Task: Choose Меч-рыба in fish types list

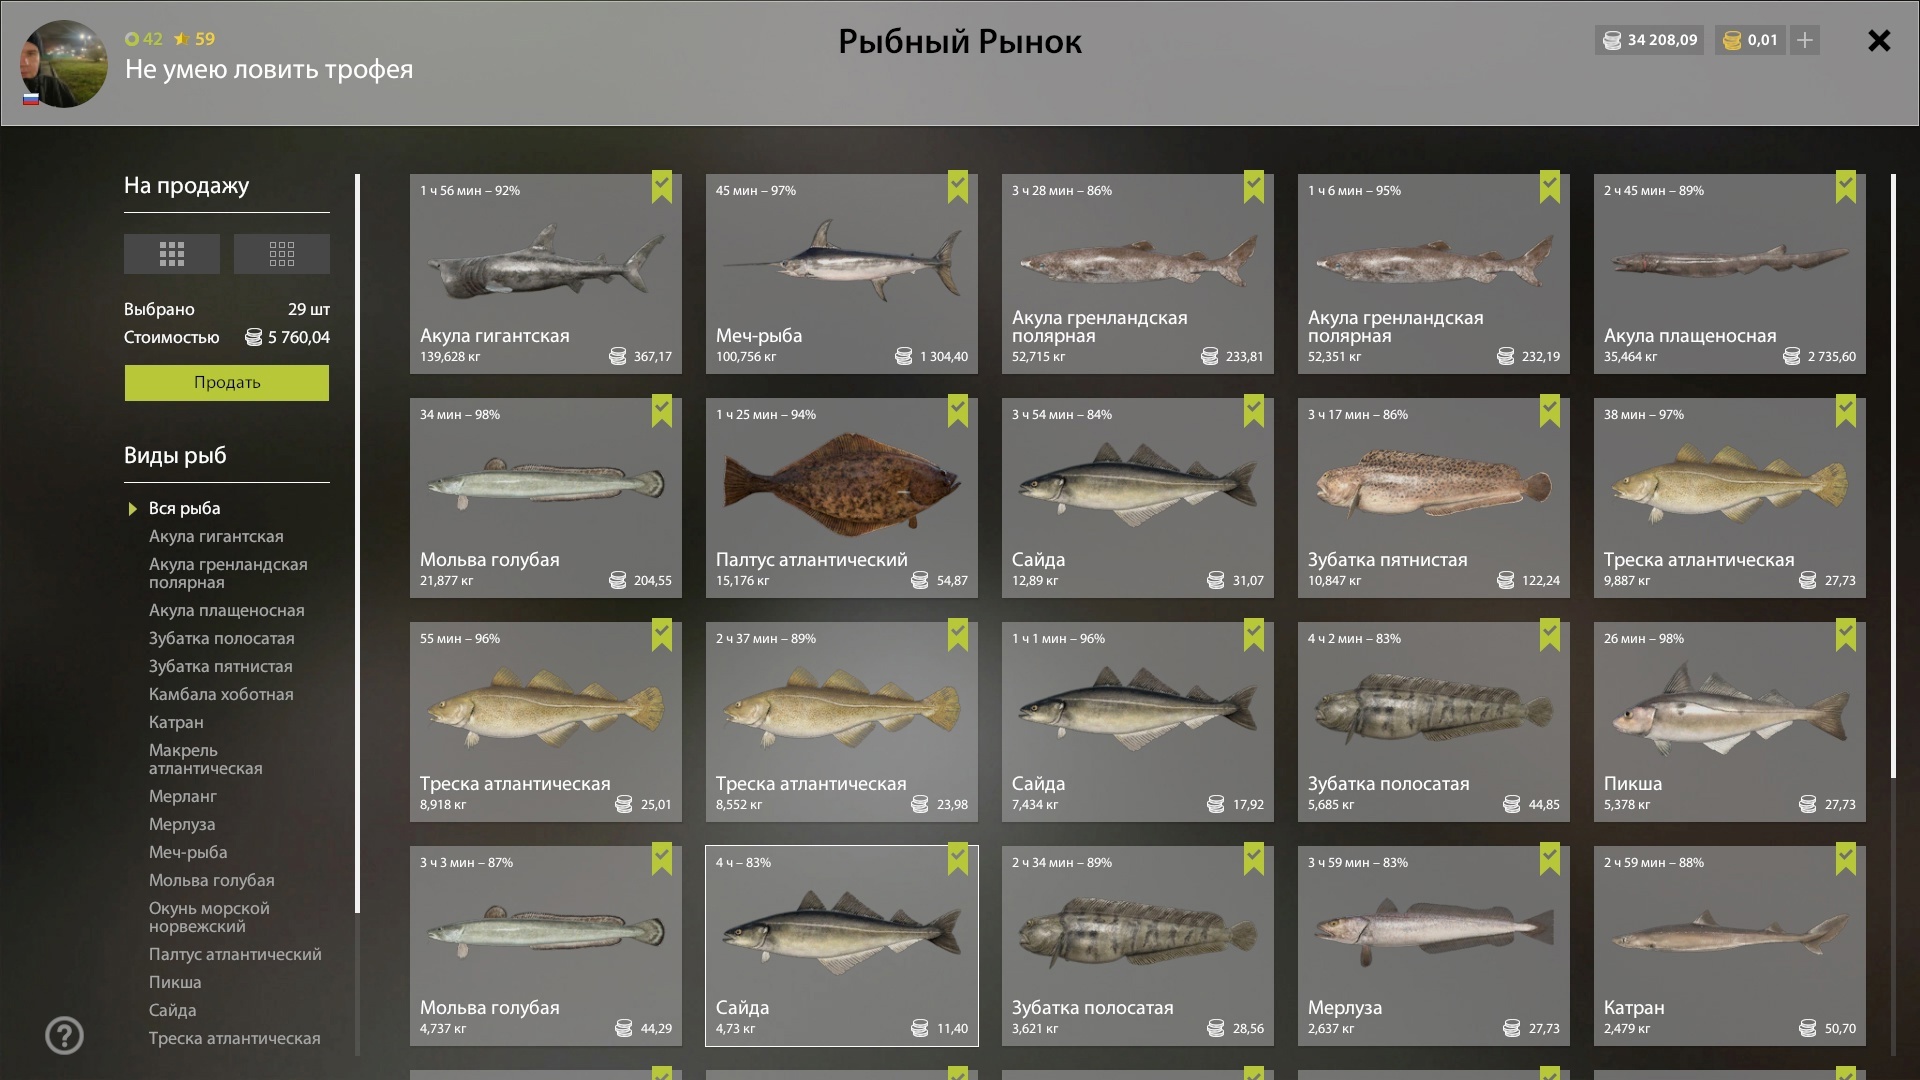Action: 188,852
